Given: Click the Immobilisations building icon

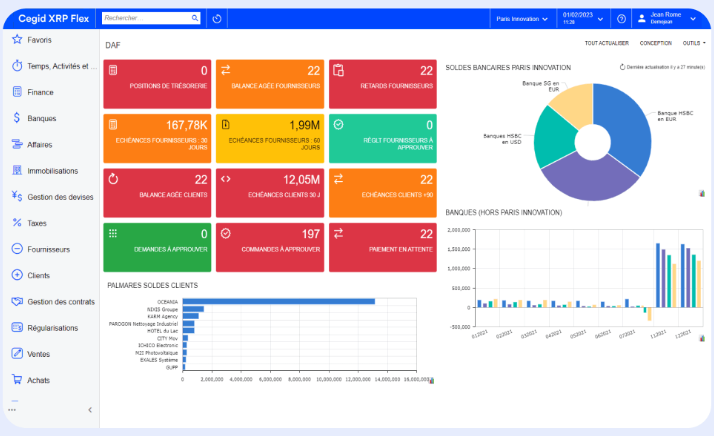Looking at the screenshot, I should pyautogui.click(x=17, y=170).
